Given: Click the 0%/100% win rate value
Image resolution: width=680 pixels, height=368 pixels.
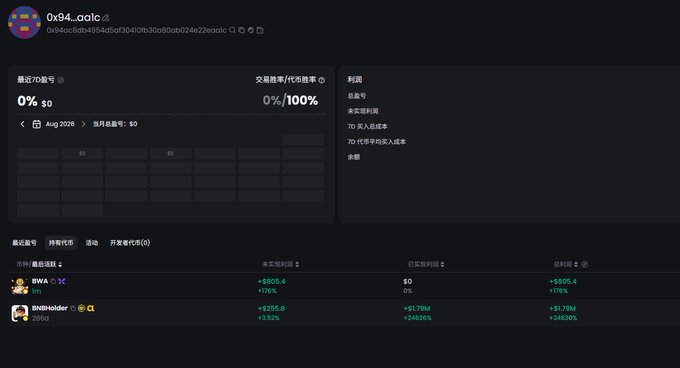Looking at the screenshot, I should (290, 101).
